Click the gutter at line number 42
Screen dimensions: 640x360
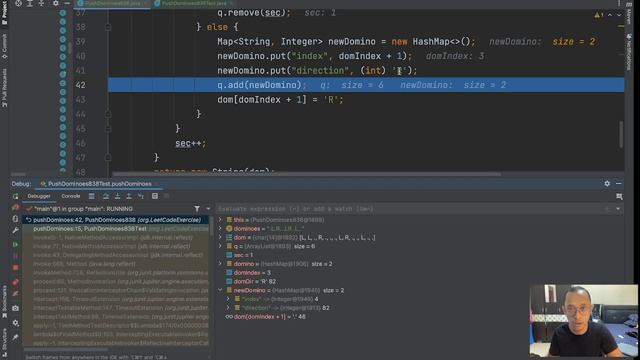click(81, 85)
